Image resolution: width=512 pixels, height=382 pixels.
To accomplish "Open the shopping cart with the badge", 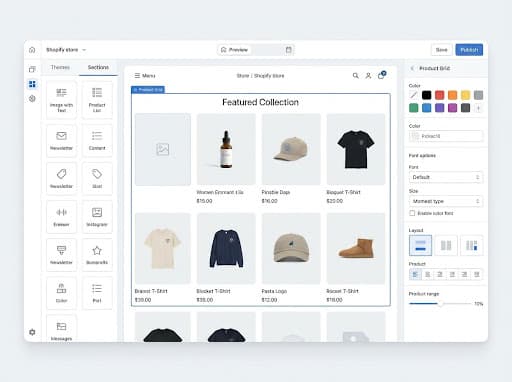I will tap(382, 75).
